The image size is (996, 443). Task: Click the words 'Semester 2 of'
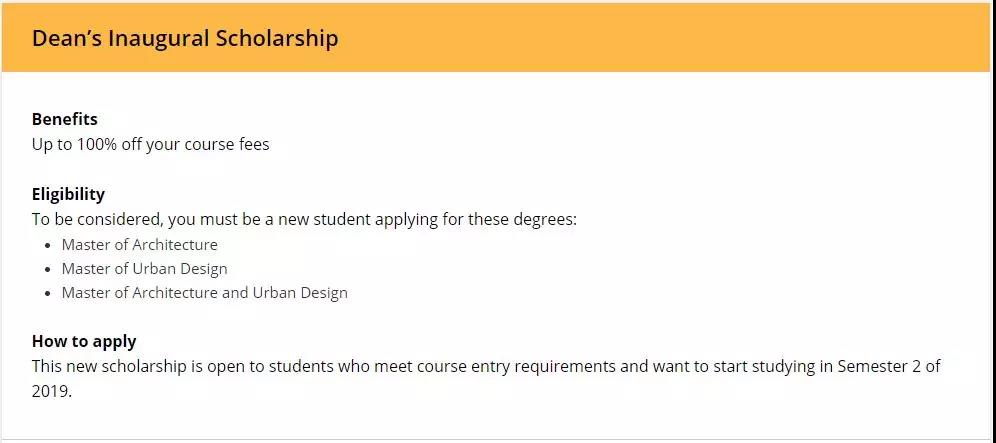coord(880,366)
